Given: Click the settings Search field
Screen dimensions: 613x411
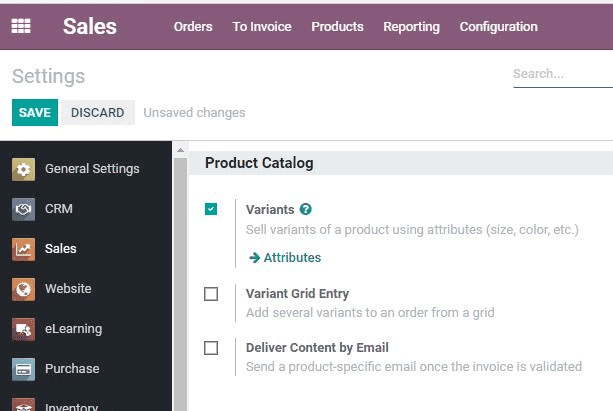Looking at the screenshot, I should point(563,74).
